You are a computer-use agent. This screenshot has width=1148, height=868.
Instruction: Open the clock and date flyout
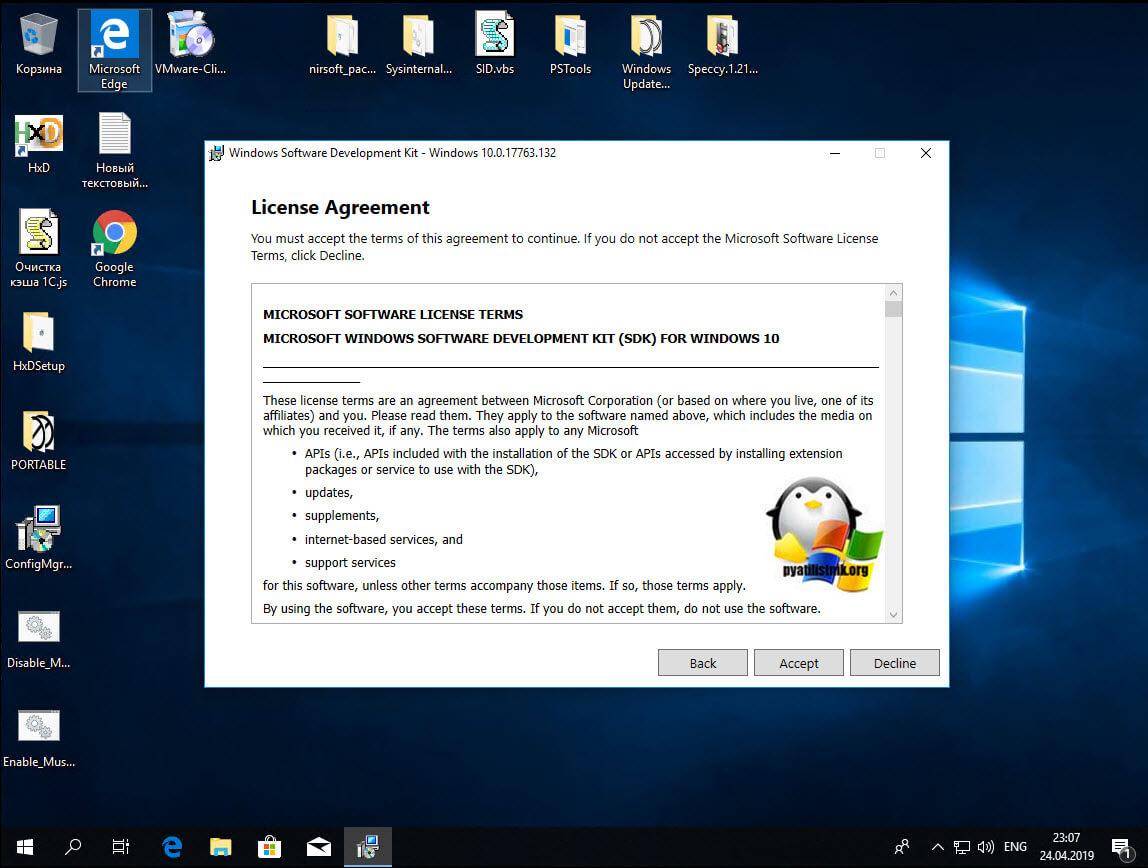(x=1067, y=847)
